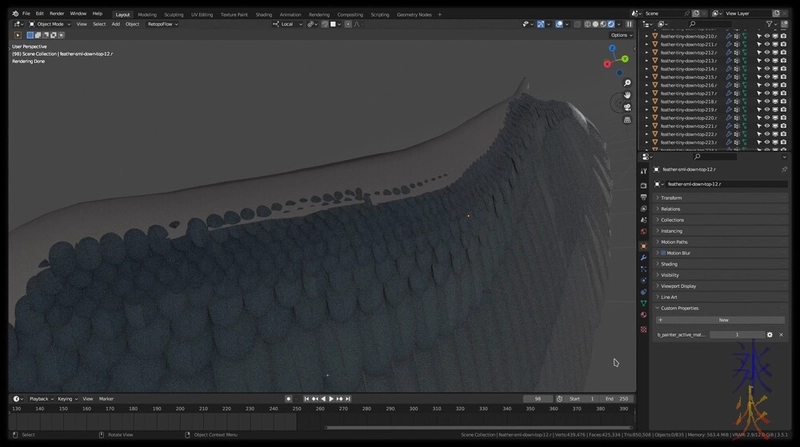Screen dimensions: 800x447
Task: Open the viewport Options button
Action: (x=620, y=35)
